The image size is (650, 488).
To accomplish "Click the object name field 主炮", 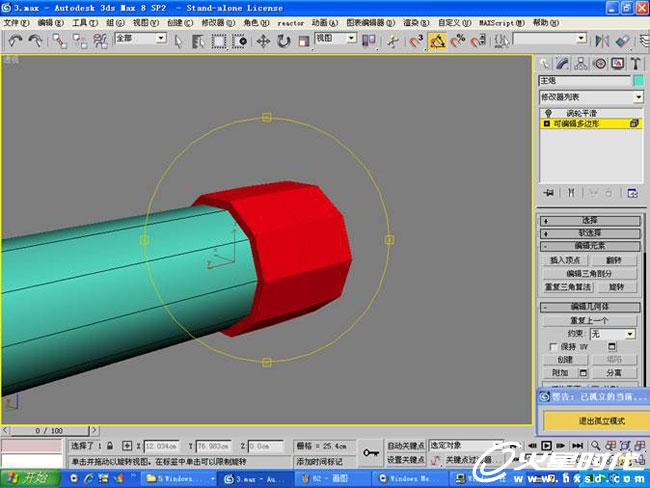I will pyautogui.click(x=585, y=80).
